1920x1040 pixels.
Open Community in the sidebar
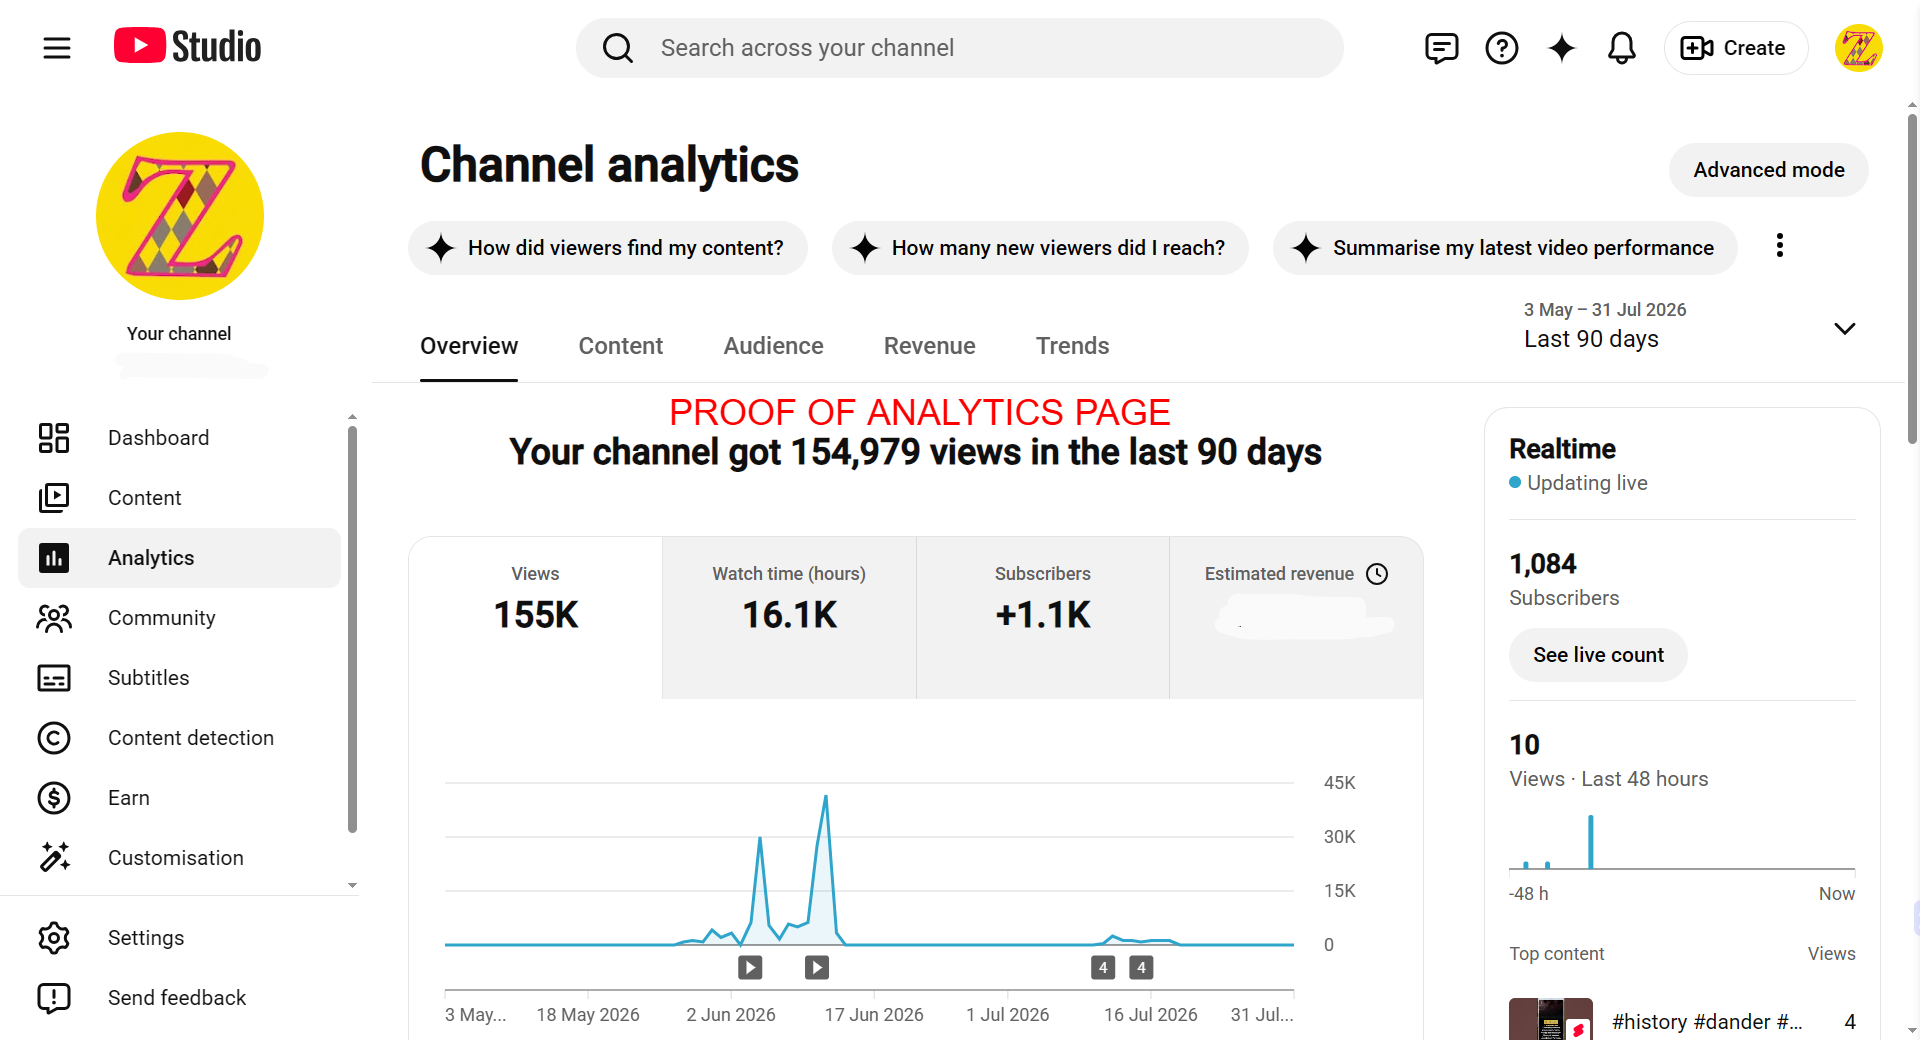tap(180, 618)
